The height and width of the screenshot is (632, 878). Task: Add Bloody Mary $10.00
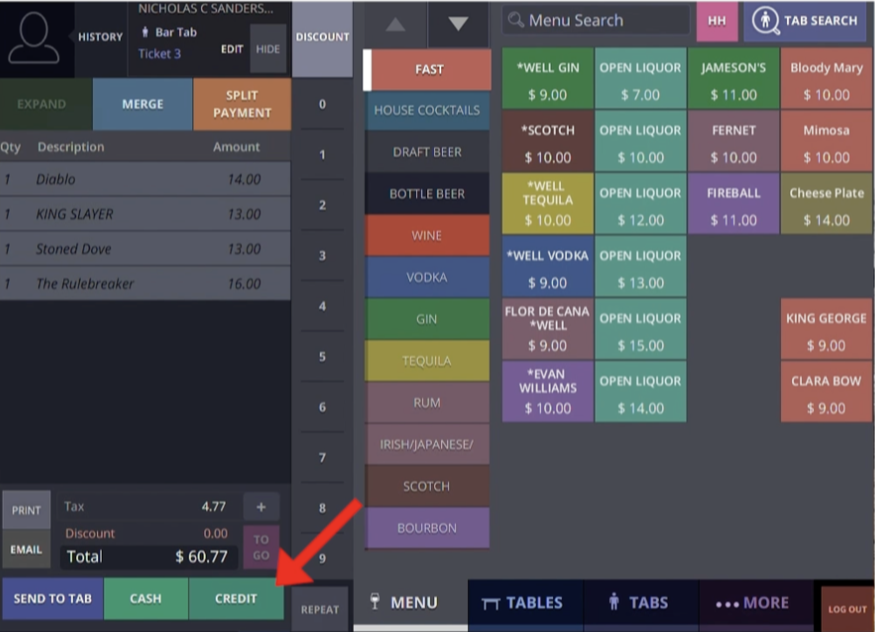[826, 78]
